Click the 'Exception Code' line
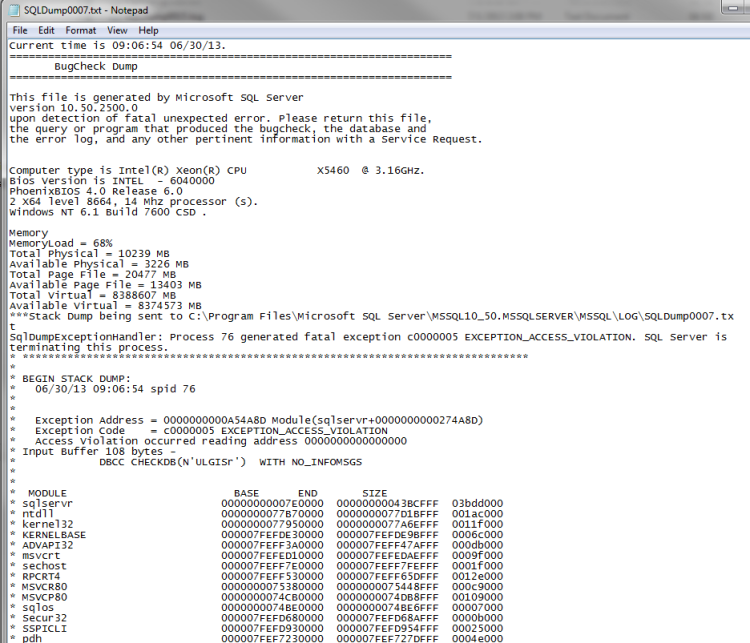The width and height of the screenshot is (750, 643). [x=211, y=431]
